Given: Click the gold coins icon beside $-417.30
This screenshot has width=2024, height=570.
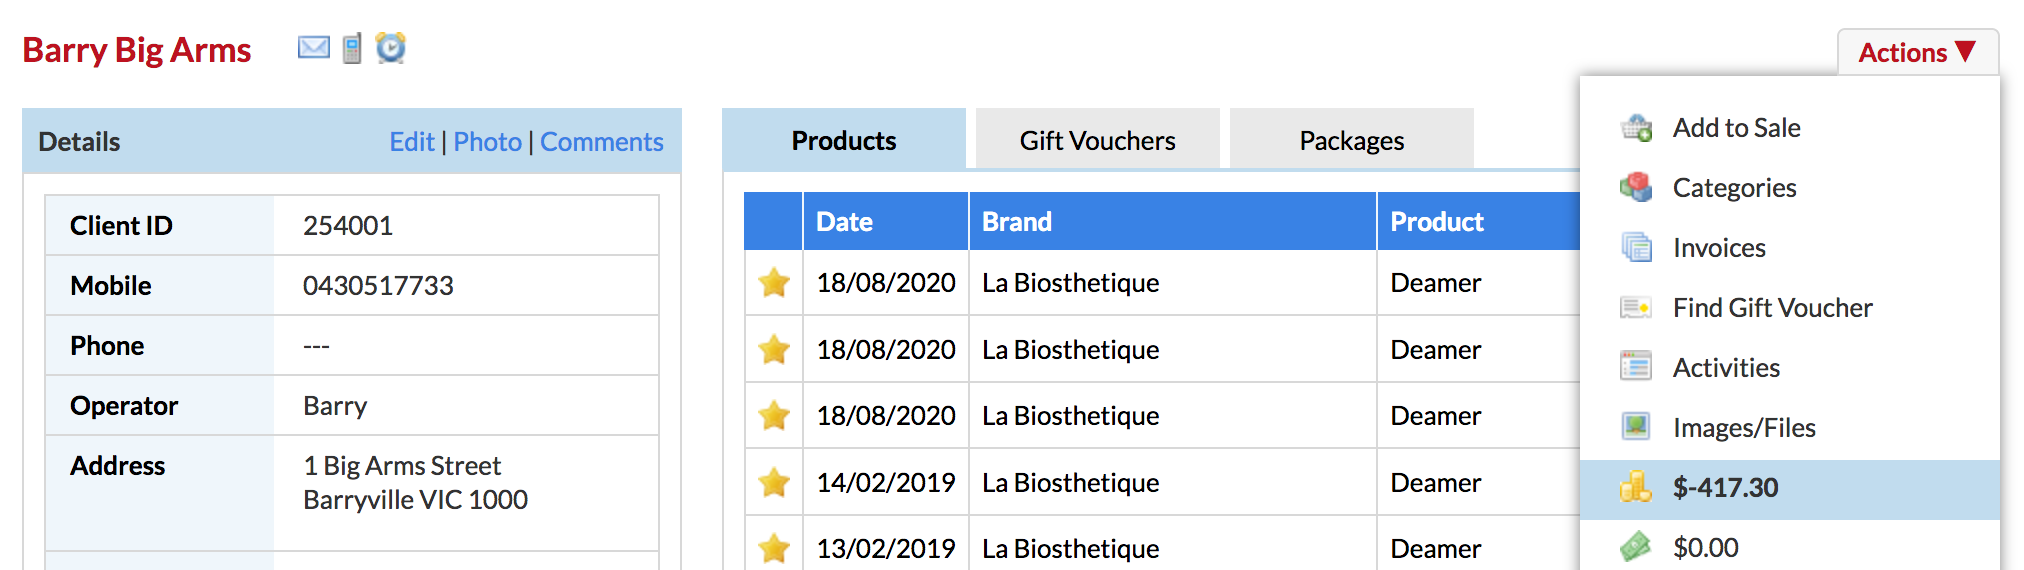Looking at the screenshot, I should [x=1636, y=487].
